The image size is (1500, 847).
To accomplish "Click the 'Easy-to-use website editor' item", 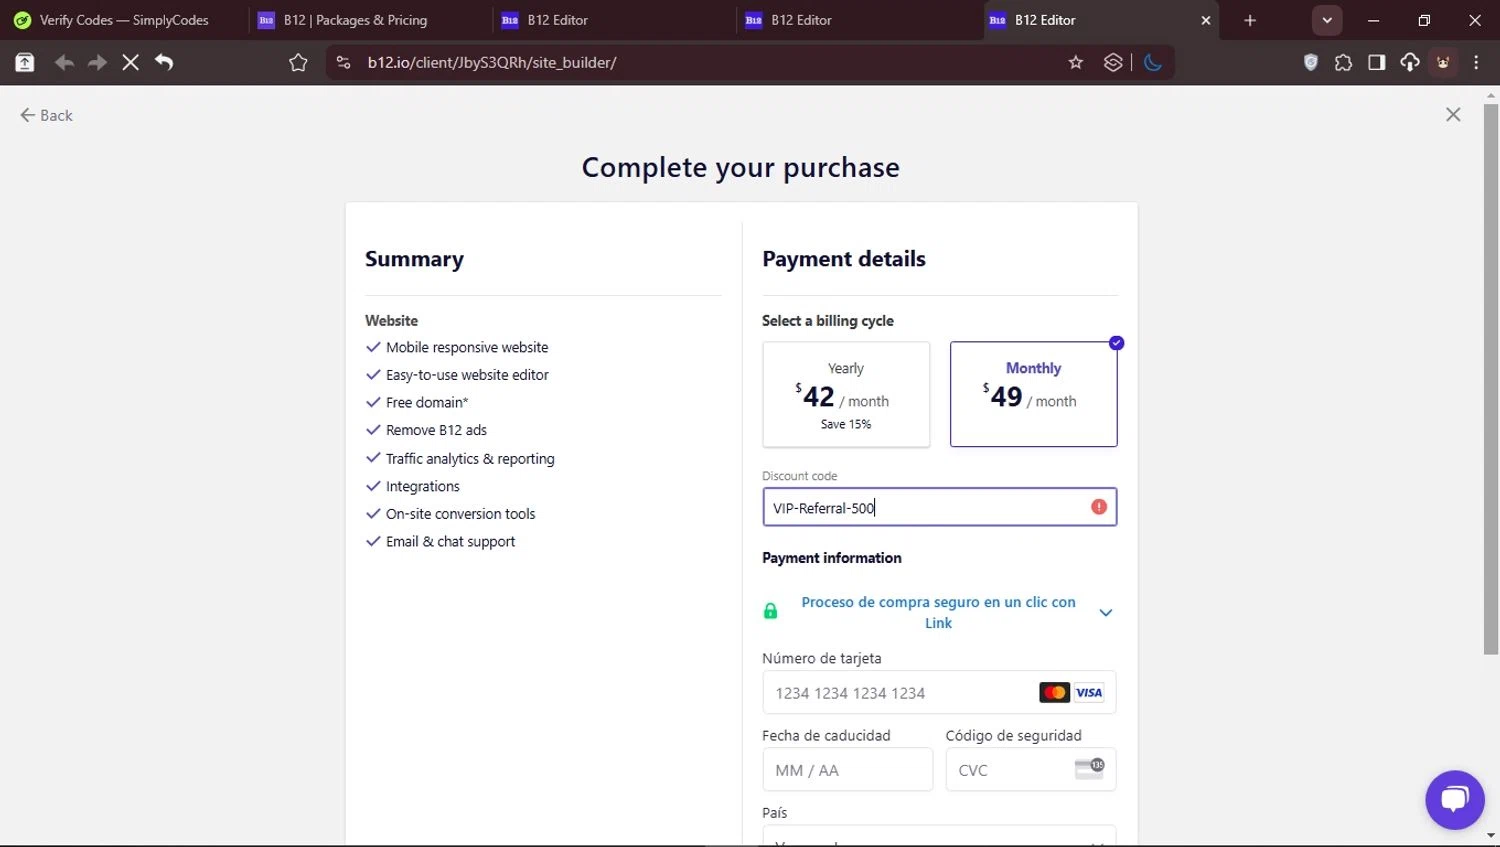I will click(467, 375).
